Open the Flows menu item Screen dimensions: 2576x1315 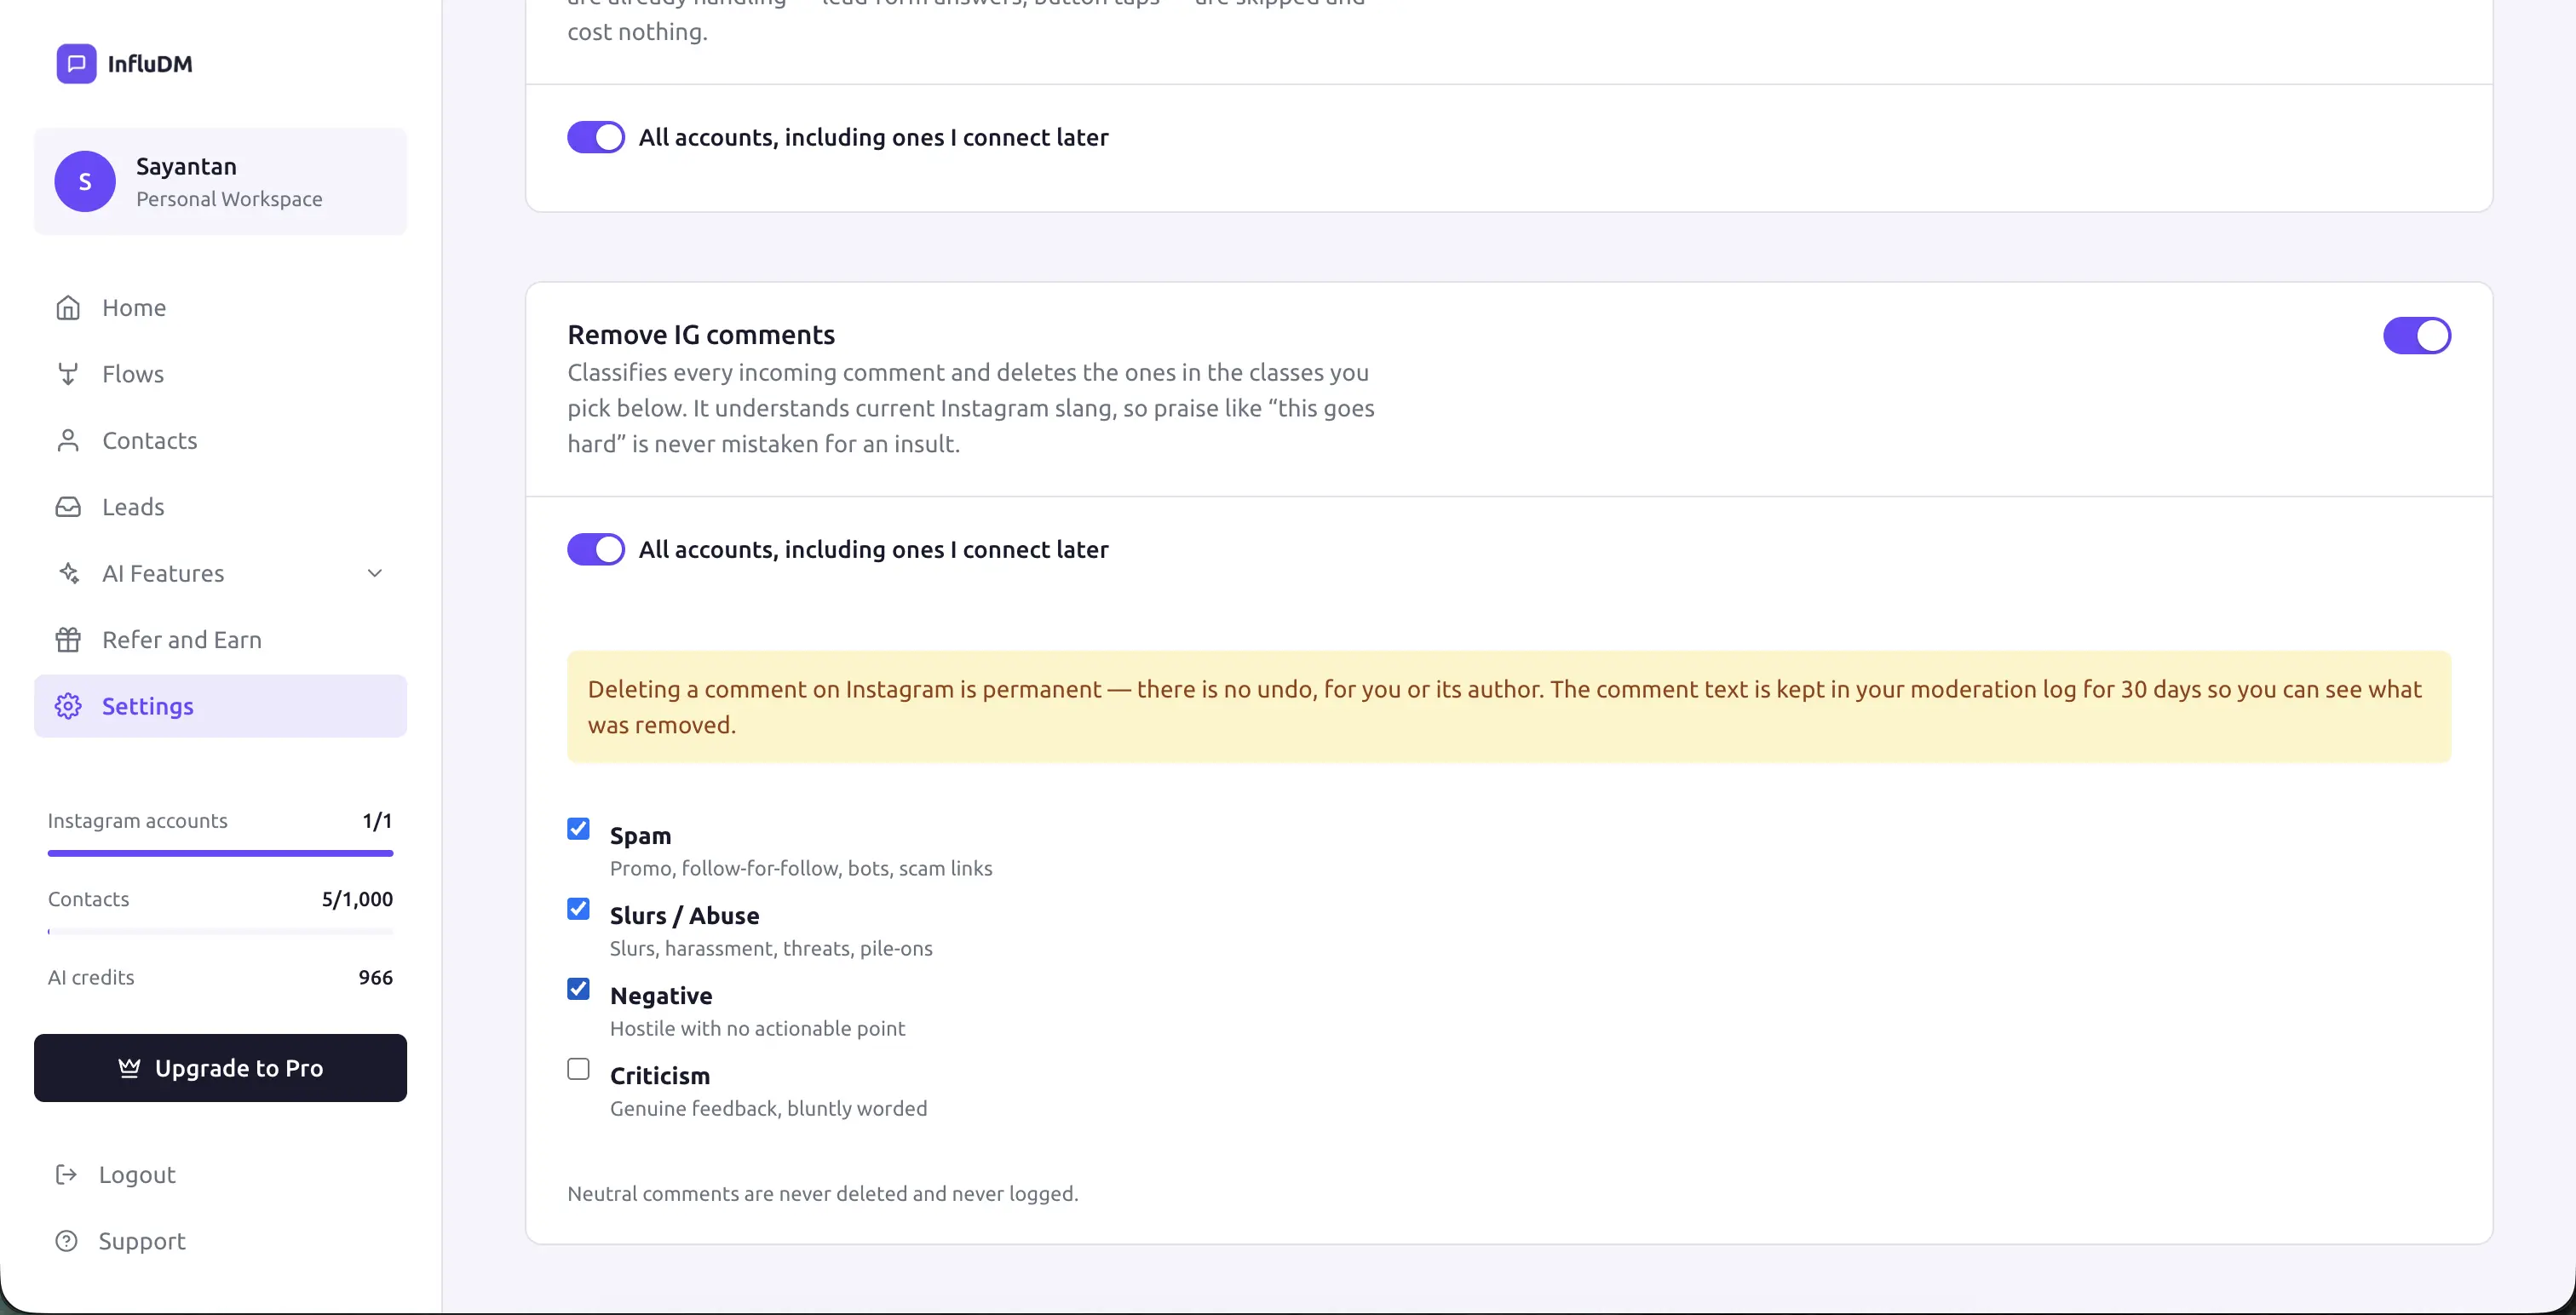[x=220, y=374]
